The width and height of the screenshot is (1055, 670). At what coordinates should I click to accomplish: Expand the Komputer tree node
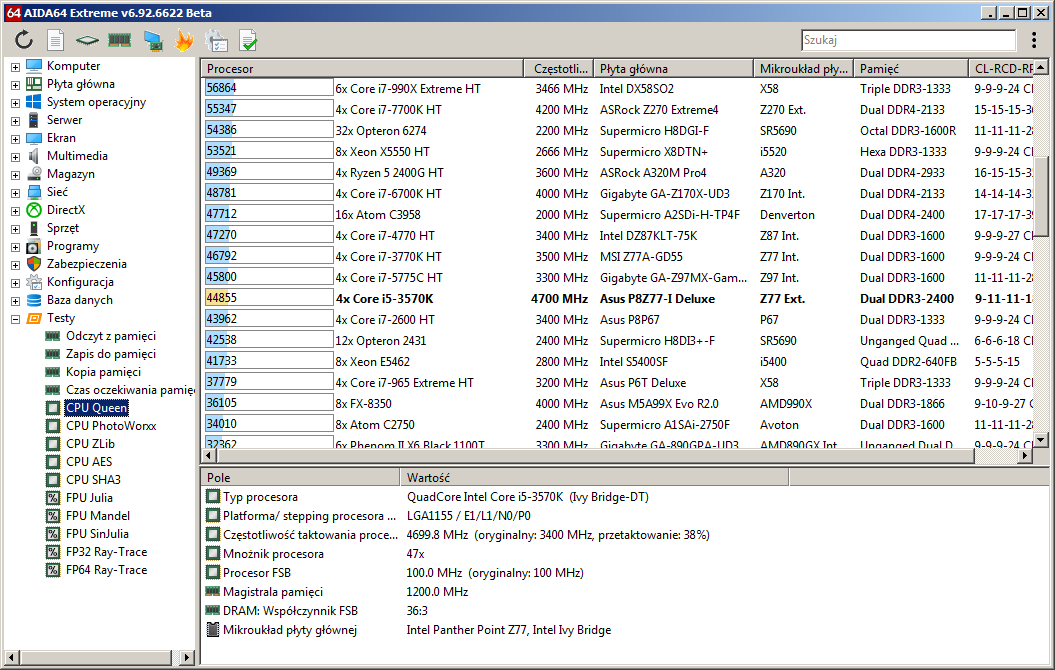click(x=15, y=67)
